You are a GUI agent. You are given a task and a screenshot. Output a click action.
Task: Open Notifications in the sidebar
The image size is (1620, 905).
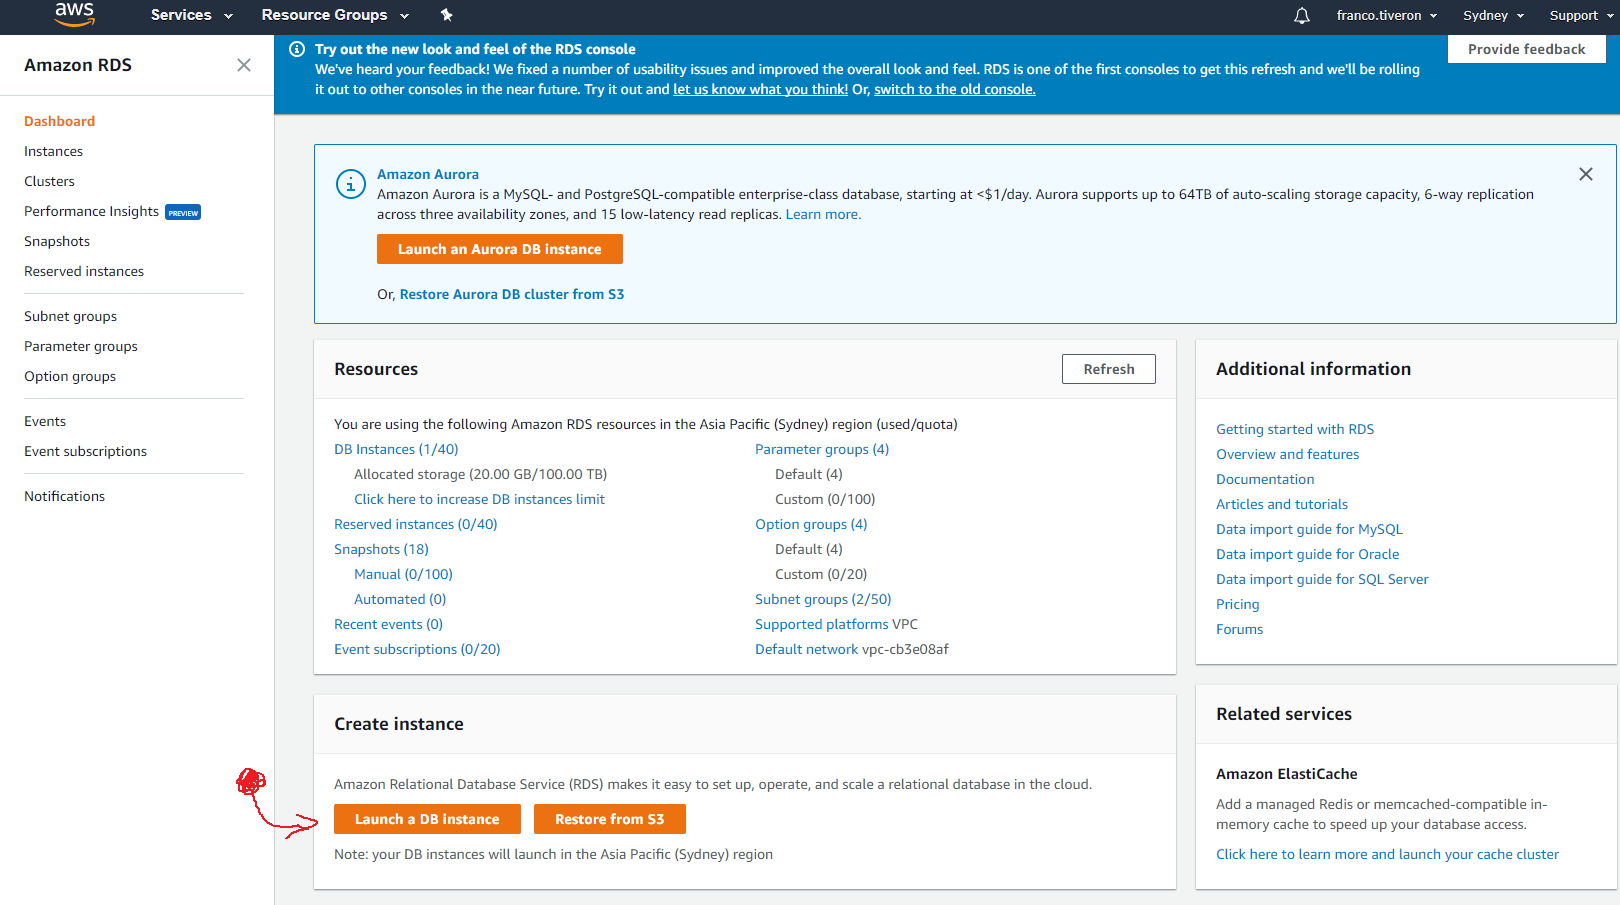tap(65, 496)
